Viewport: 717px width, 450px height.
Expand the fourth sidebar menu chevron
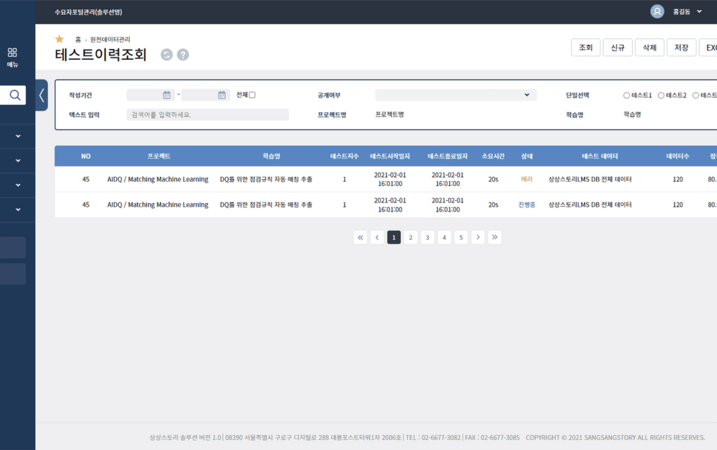tap(18, 209)
